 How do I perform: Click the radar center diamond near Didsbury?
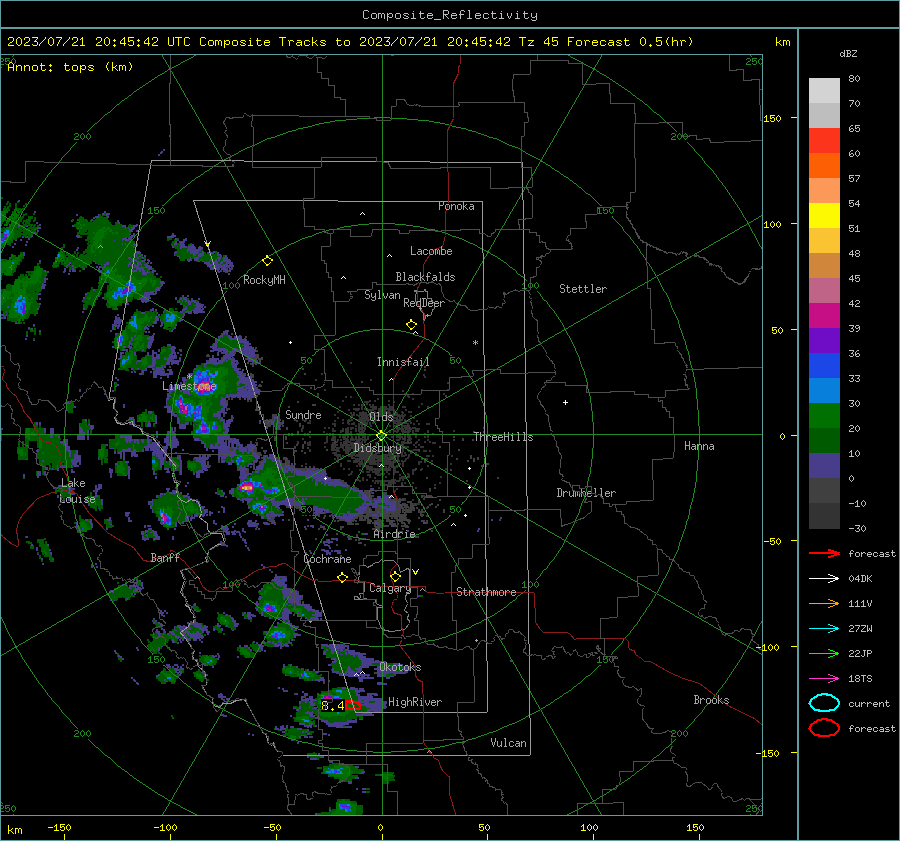381,436
